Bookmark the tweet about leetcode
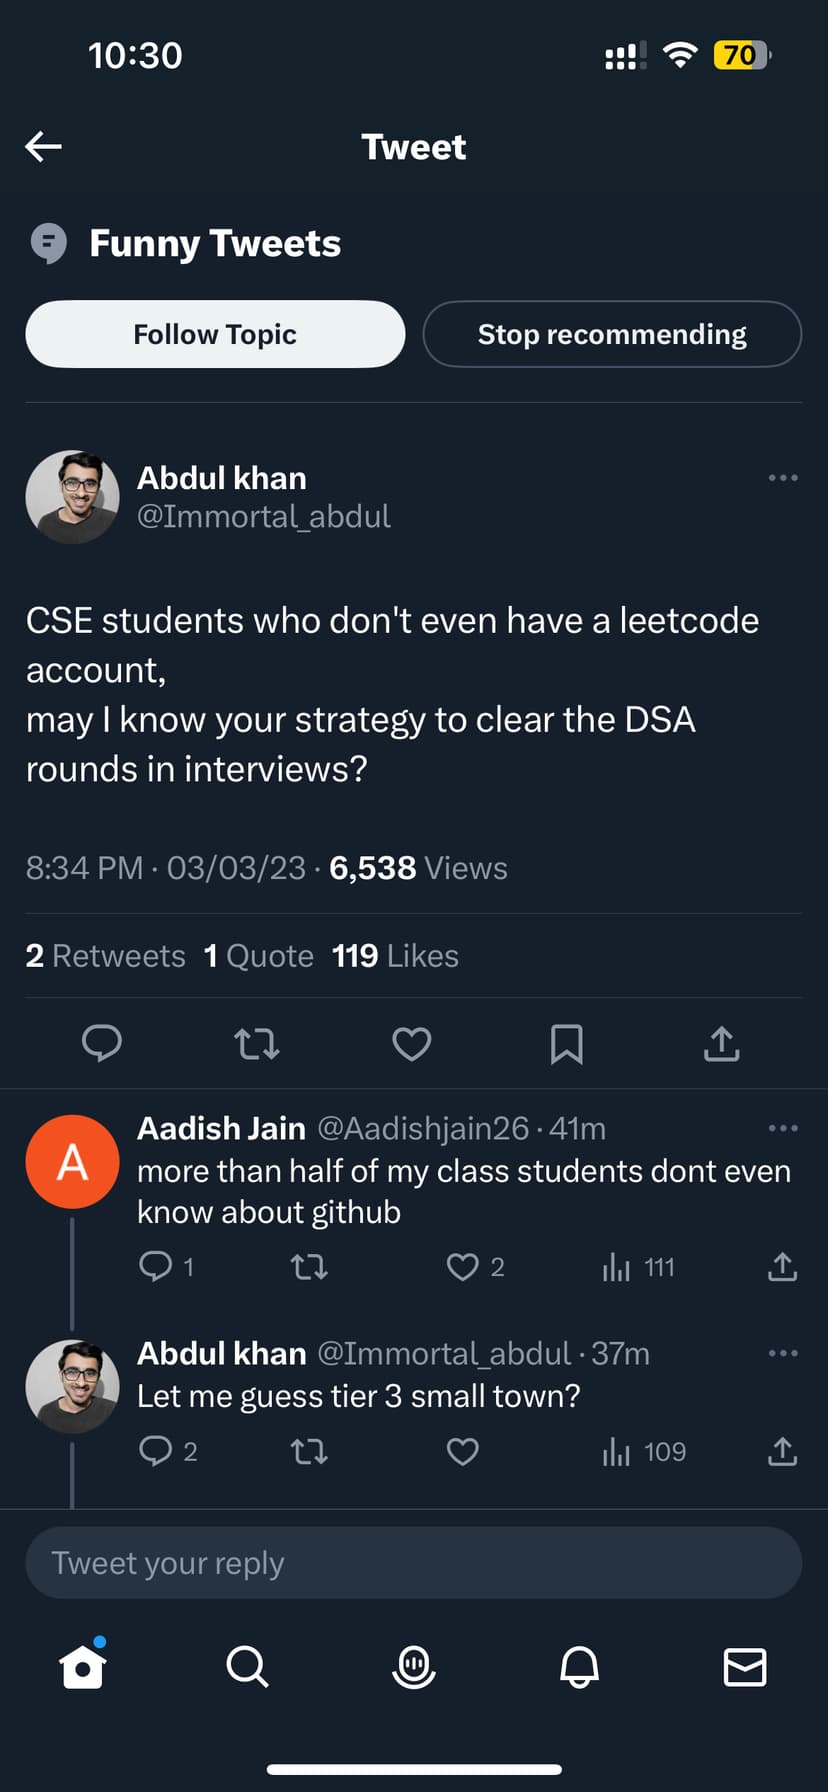The image size is (828, 1792). click(x=566, y=1044)
